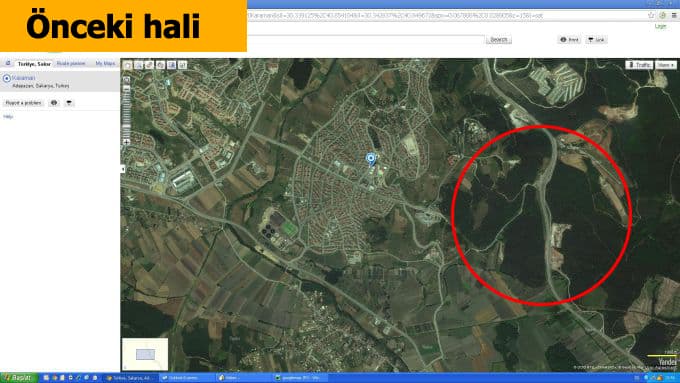Click the zoom in plus button
Screen dimensions: 680x383
[126, 142]
